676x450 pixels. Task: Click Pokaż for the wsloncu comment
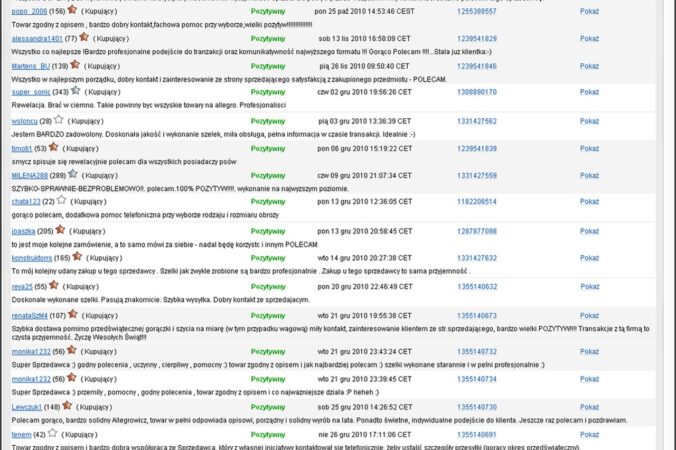coord(589,122)
